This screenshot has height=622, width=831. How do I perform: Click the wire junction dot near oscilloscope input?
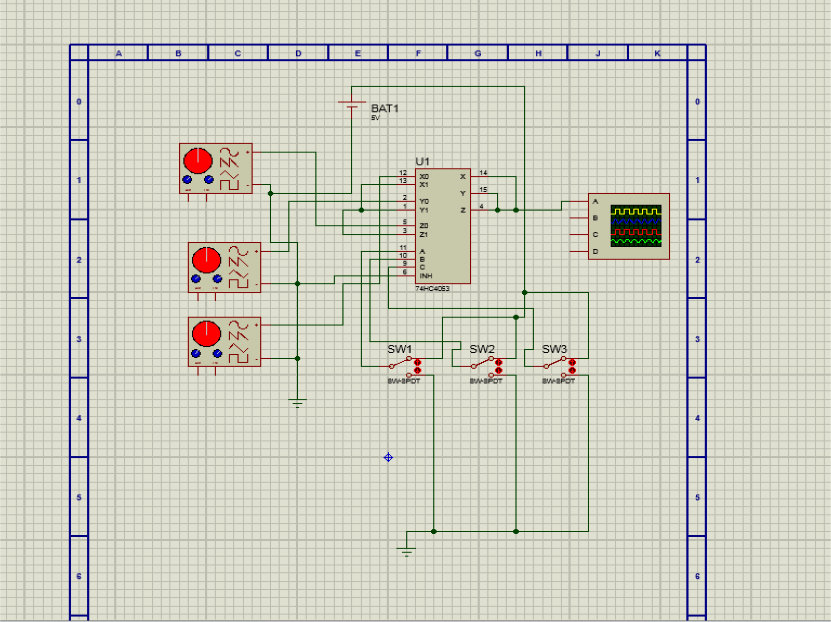(x=516, y=210)
